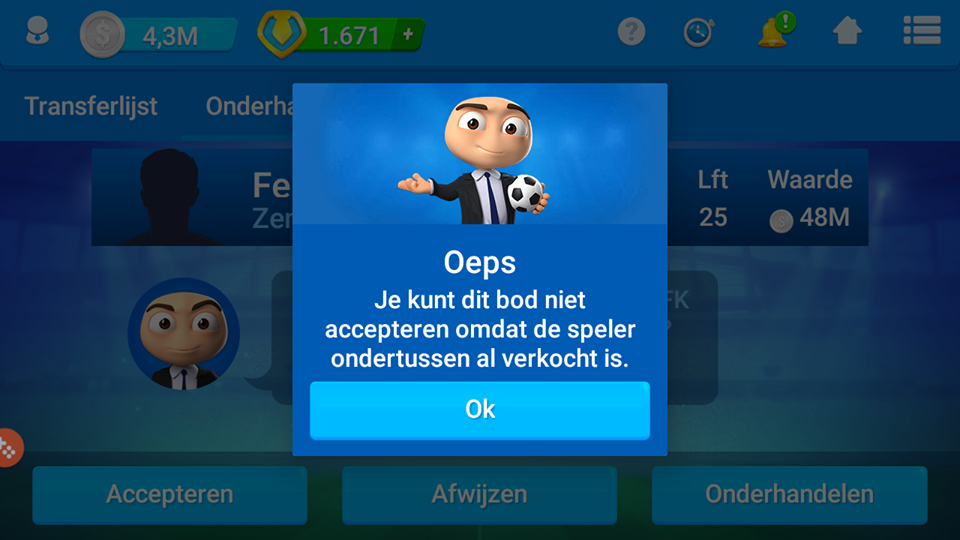Tap the manager avatar in the circle
This screenshot has width=960, height=540.
click(184, 334)
